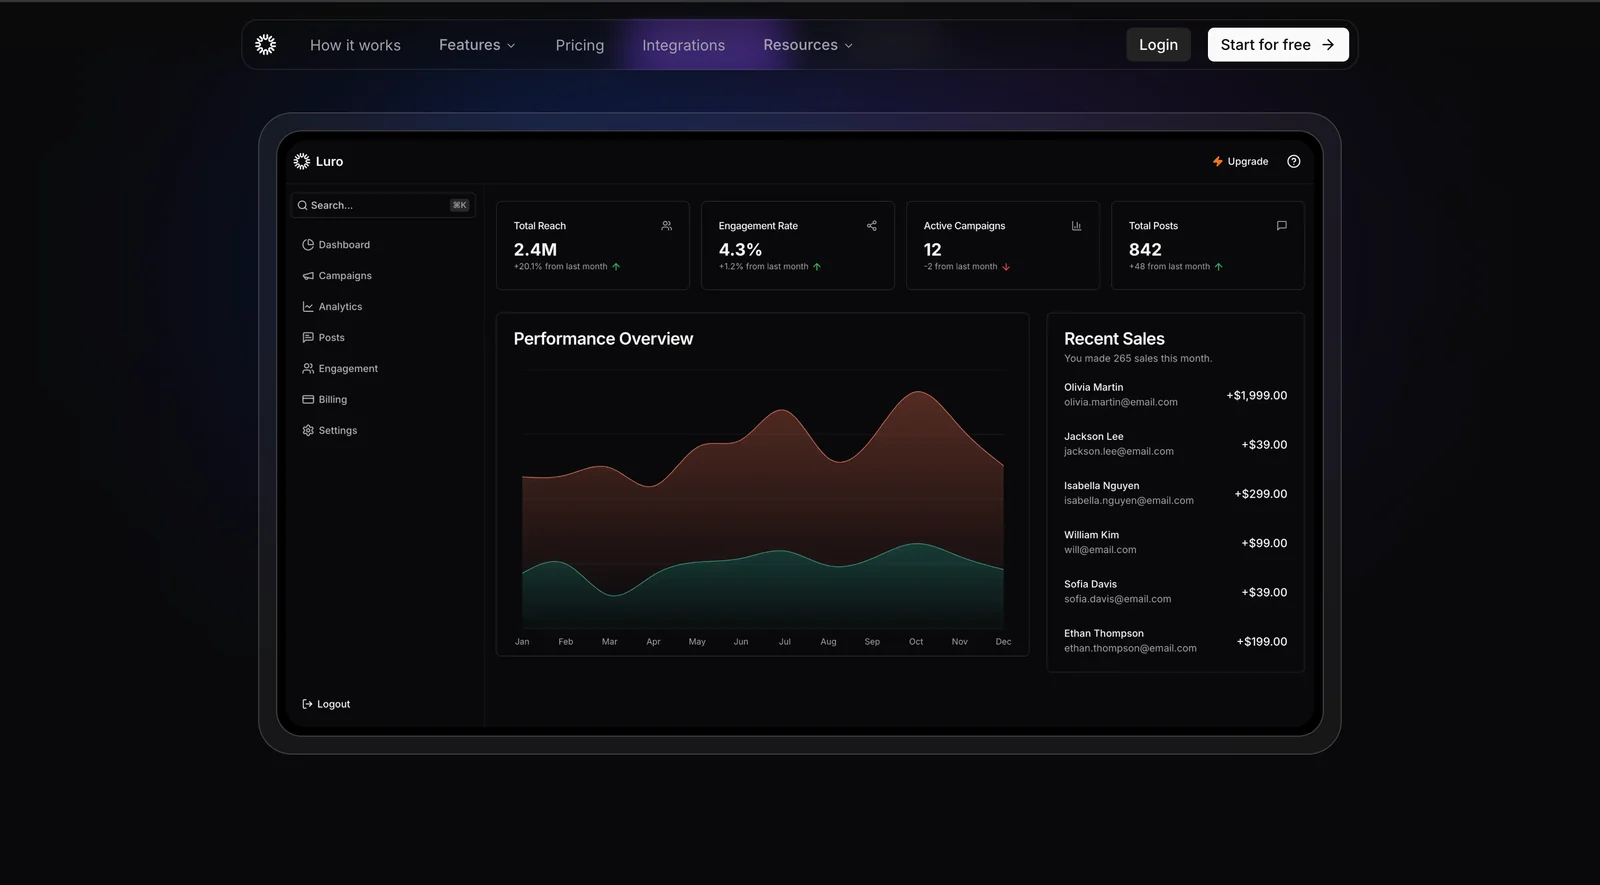The width and height of the screenshot is (1600, 885).
Task: Click the Oct label on the chart axis
Action: click(916, 642)
